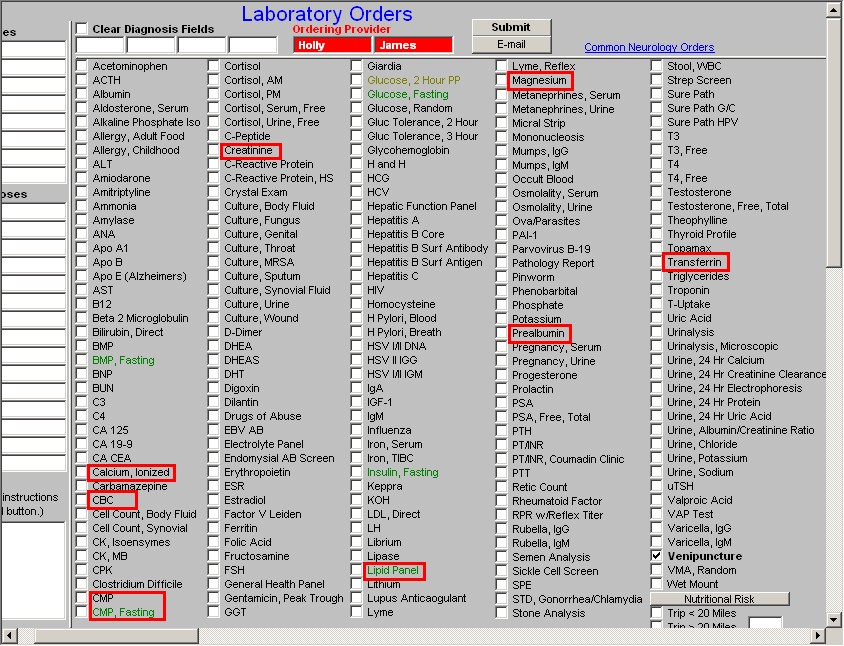
Task: Tick the Transferrin checkbox
Action: (x=656, y=262)
